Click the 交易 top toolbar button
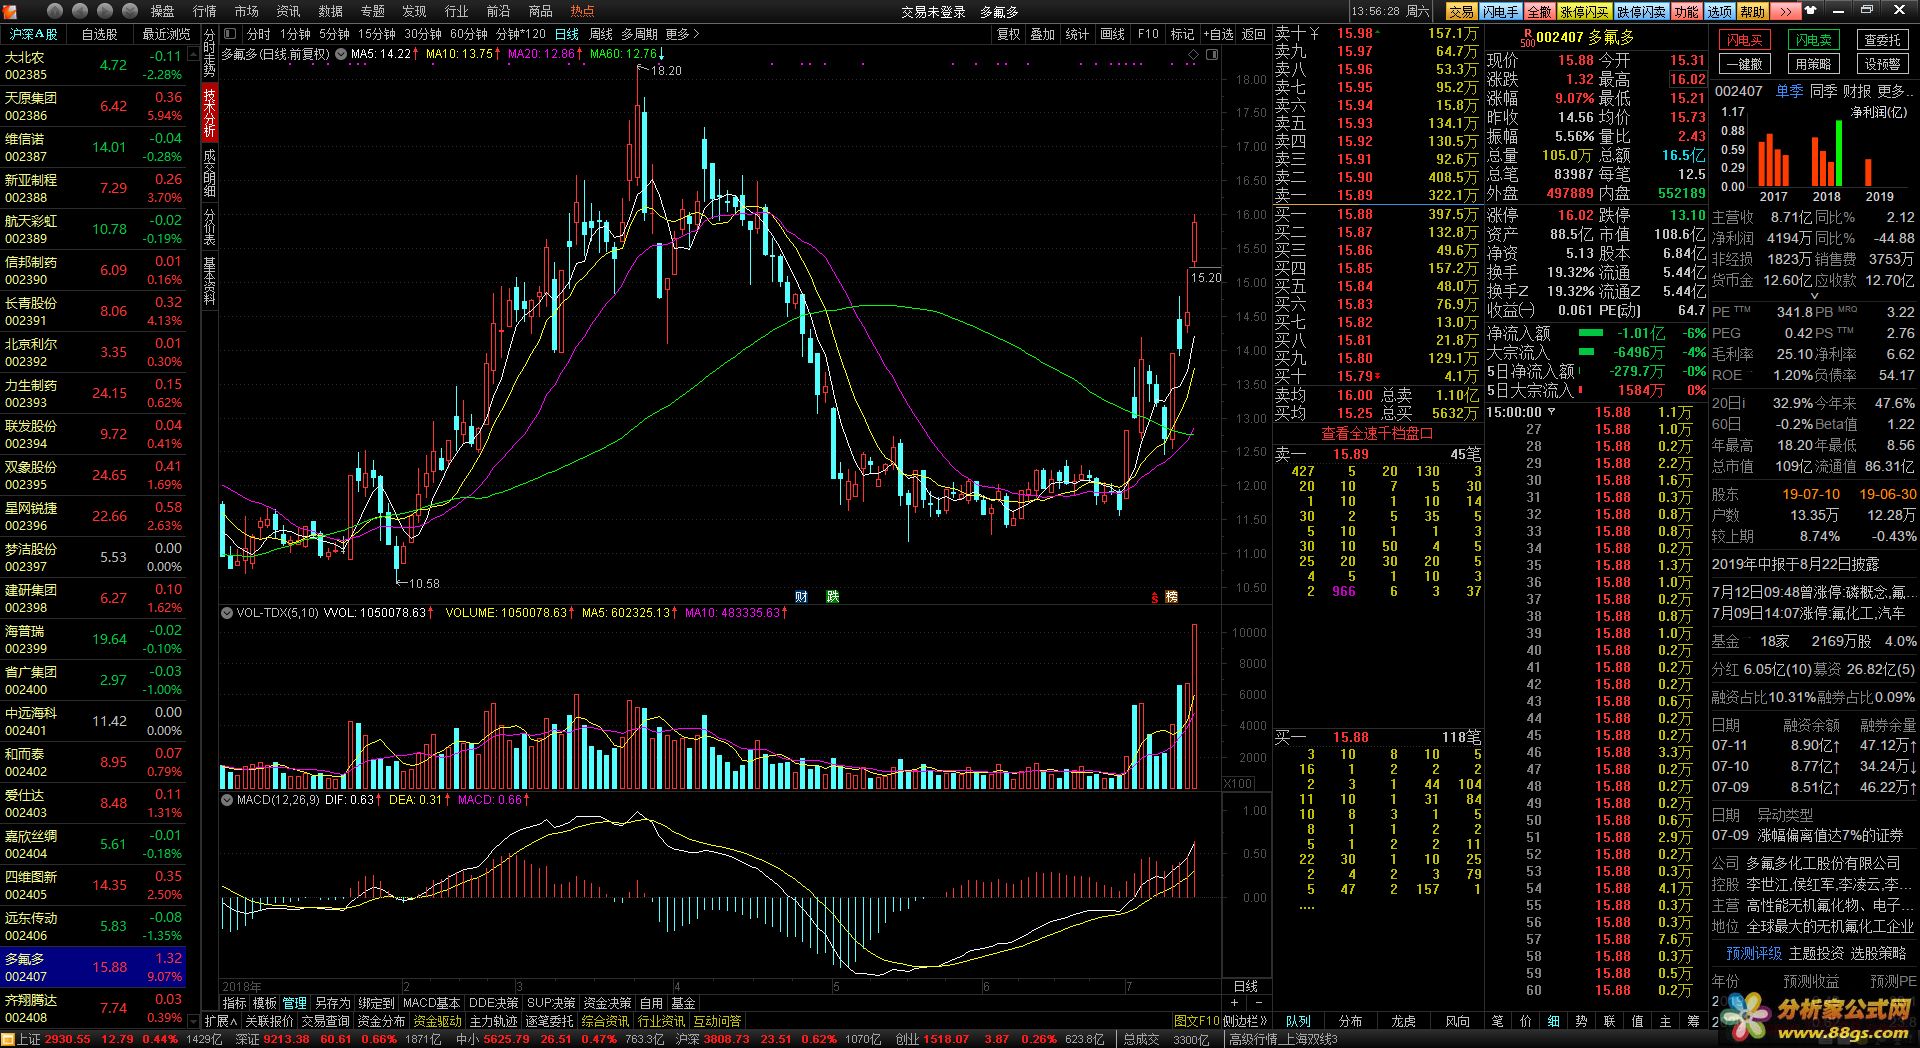Viewport: 1920px width, 1048px height. [x=1461, y=11]
